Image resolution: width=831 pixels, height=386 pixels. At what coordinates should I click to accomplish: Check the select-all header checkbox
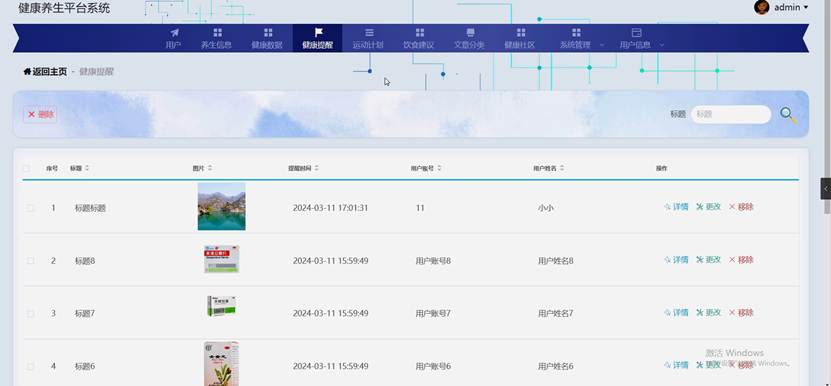pos(26,169)
